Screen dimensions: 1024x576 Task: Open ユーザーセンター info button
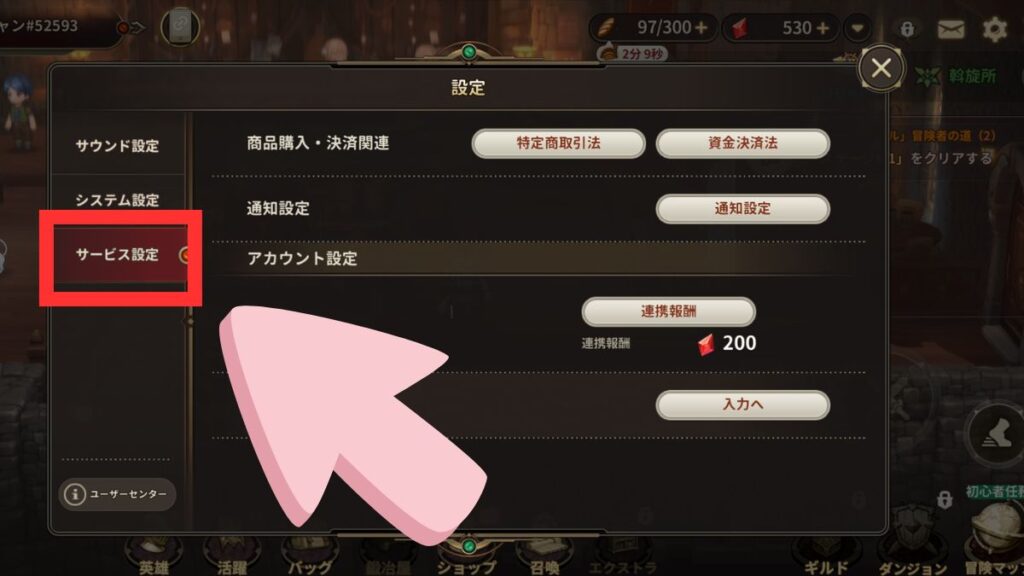coord(118,494)
